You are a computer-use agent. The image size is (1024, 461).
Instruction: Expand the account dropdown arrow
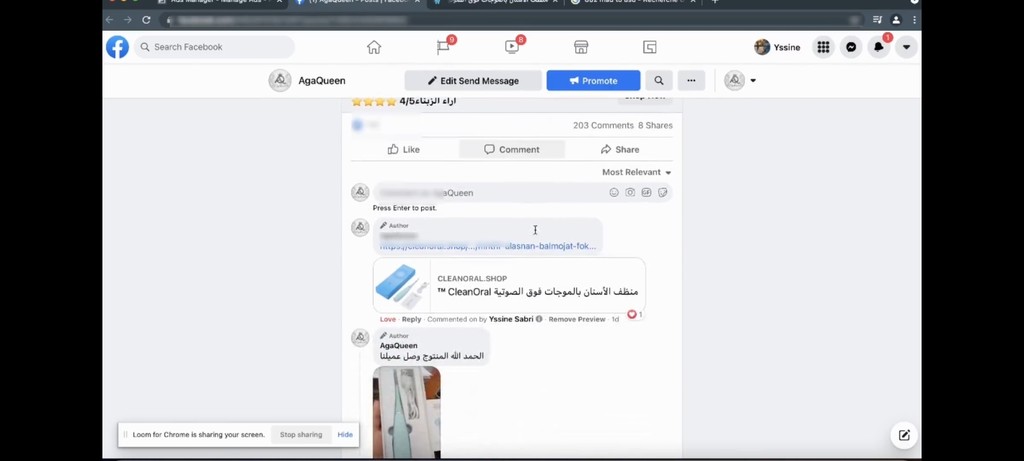[x=906, y=47]
